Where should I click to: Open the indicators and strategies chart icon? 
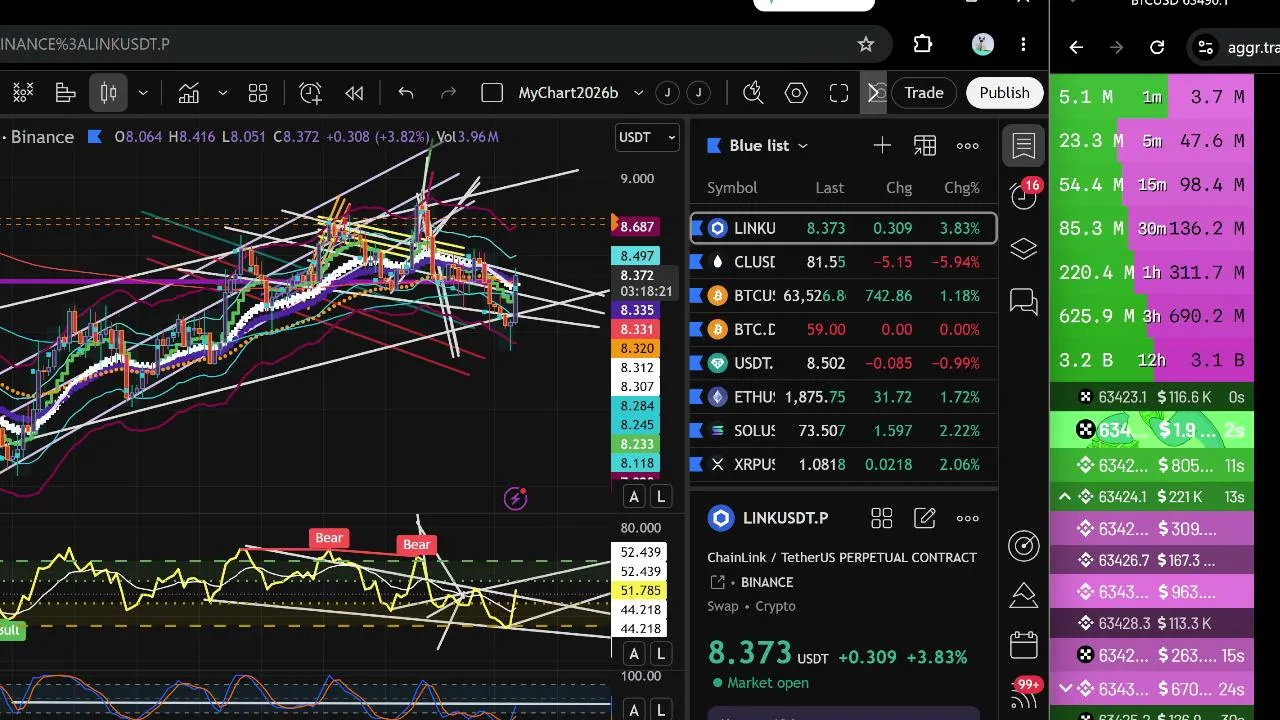(x=189, y=93)
